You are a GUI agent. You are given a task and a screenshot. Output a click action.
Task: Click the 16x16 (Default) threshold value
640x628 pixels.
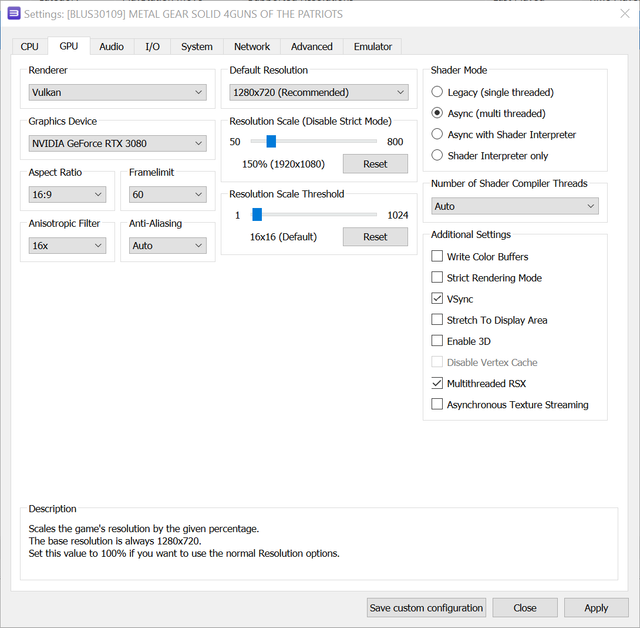coord(283,237)
